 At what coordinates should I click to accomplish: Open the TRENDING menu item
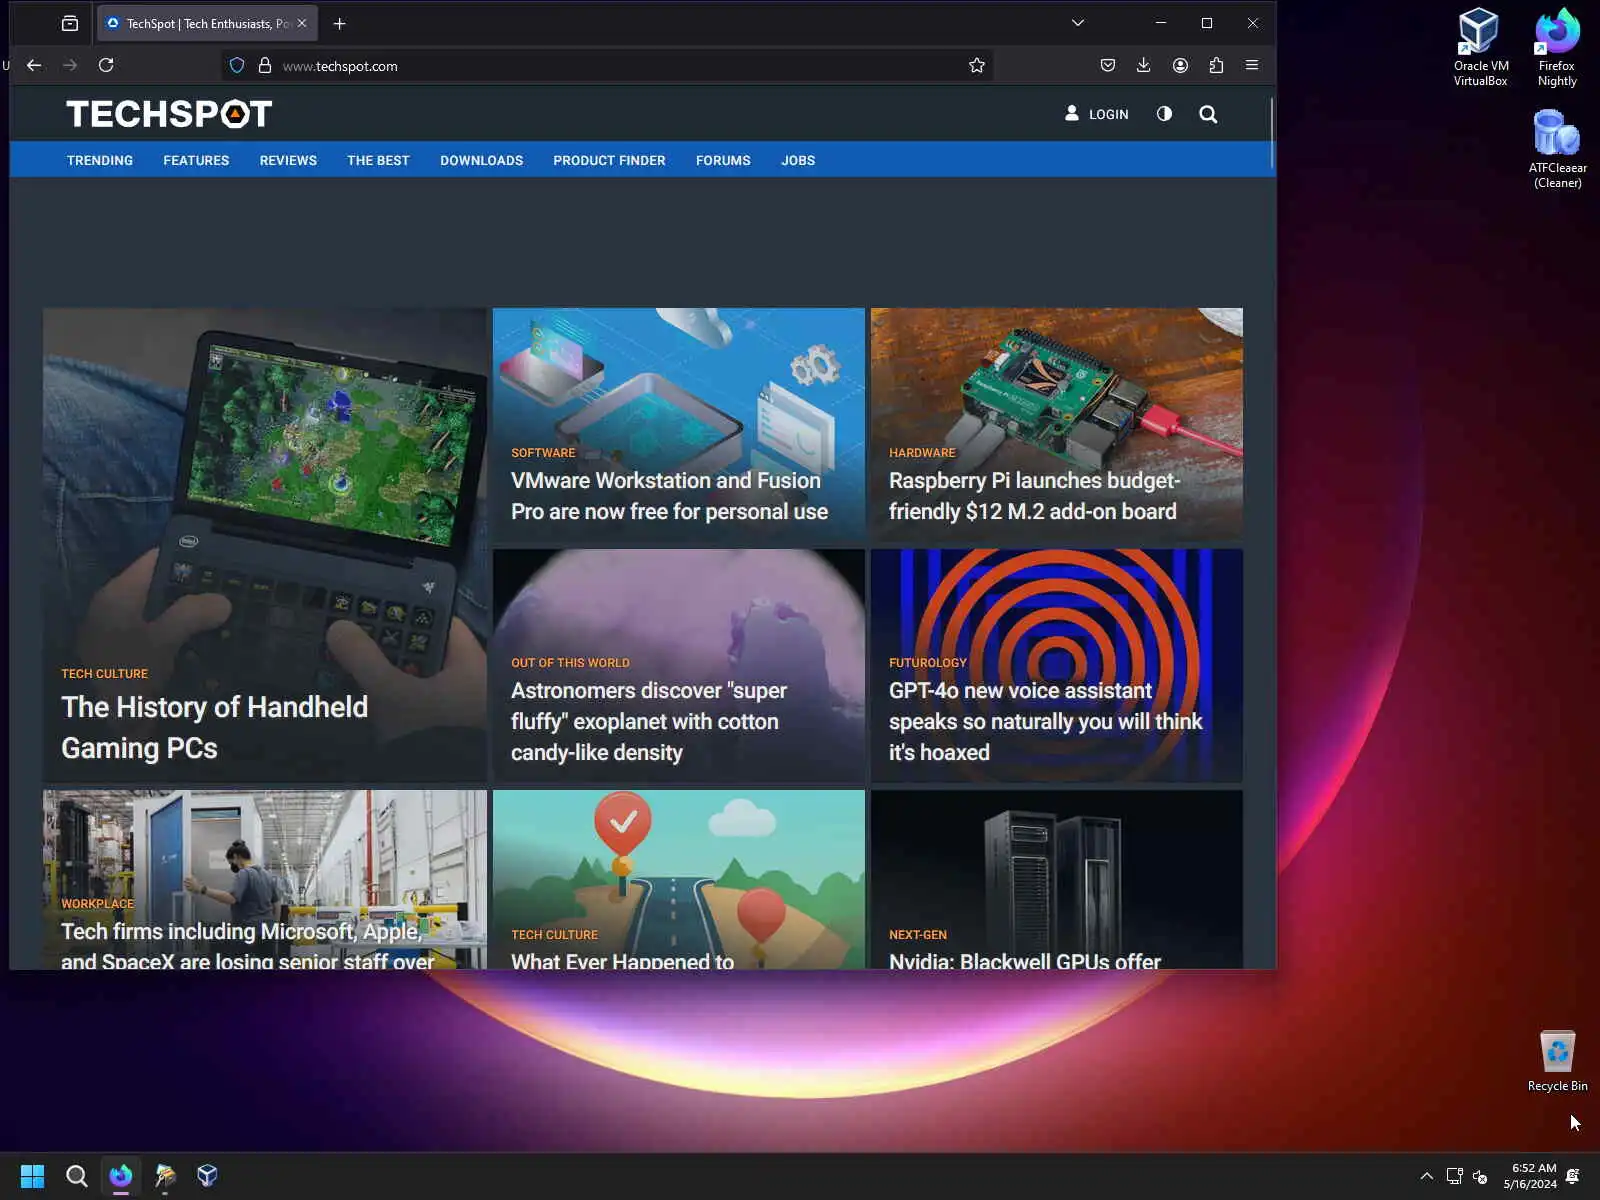(100, 160)
